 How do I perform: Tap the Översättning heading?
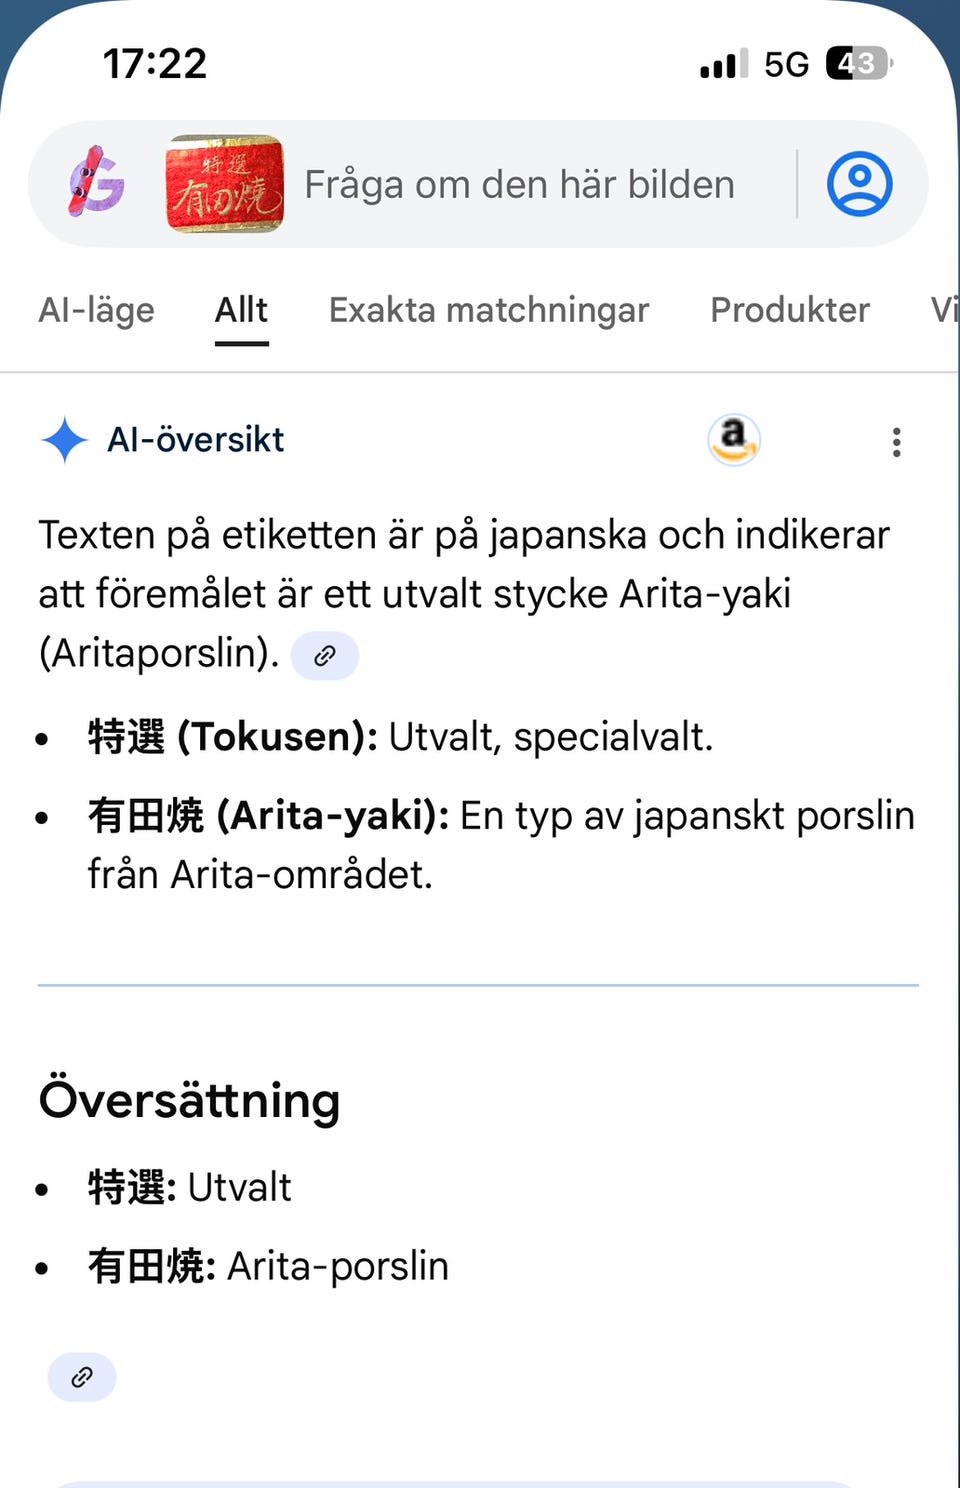pyautogui.click(x=189, y=1100)
